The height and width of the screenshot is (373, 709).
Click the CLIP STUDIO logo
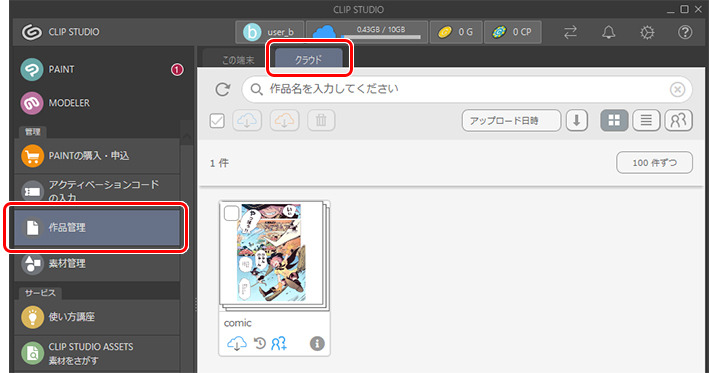(61, 32)
